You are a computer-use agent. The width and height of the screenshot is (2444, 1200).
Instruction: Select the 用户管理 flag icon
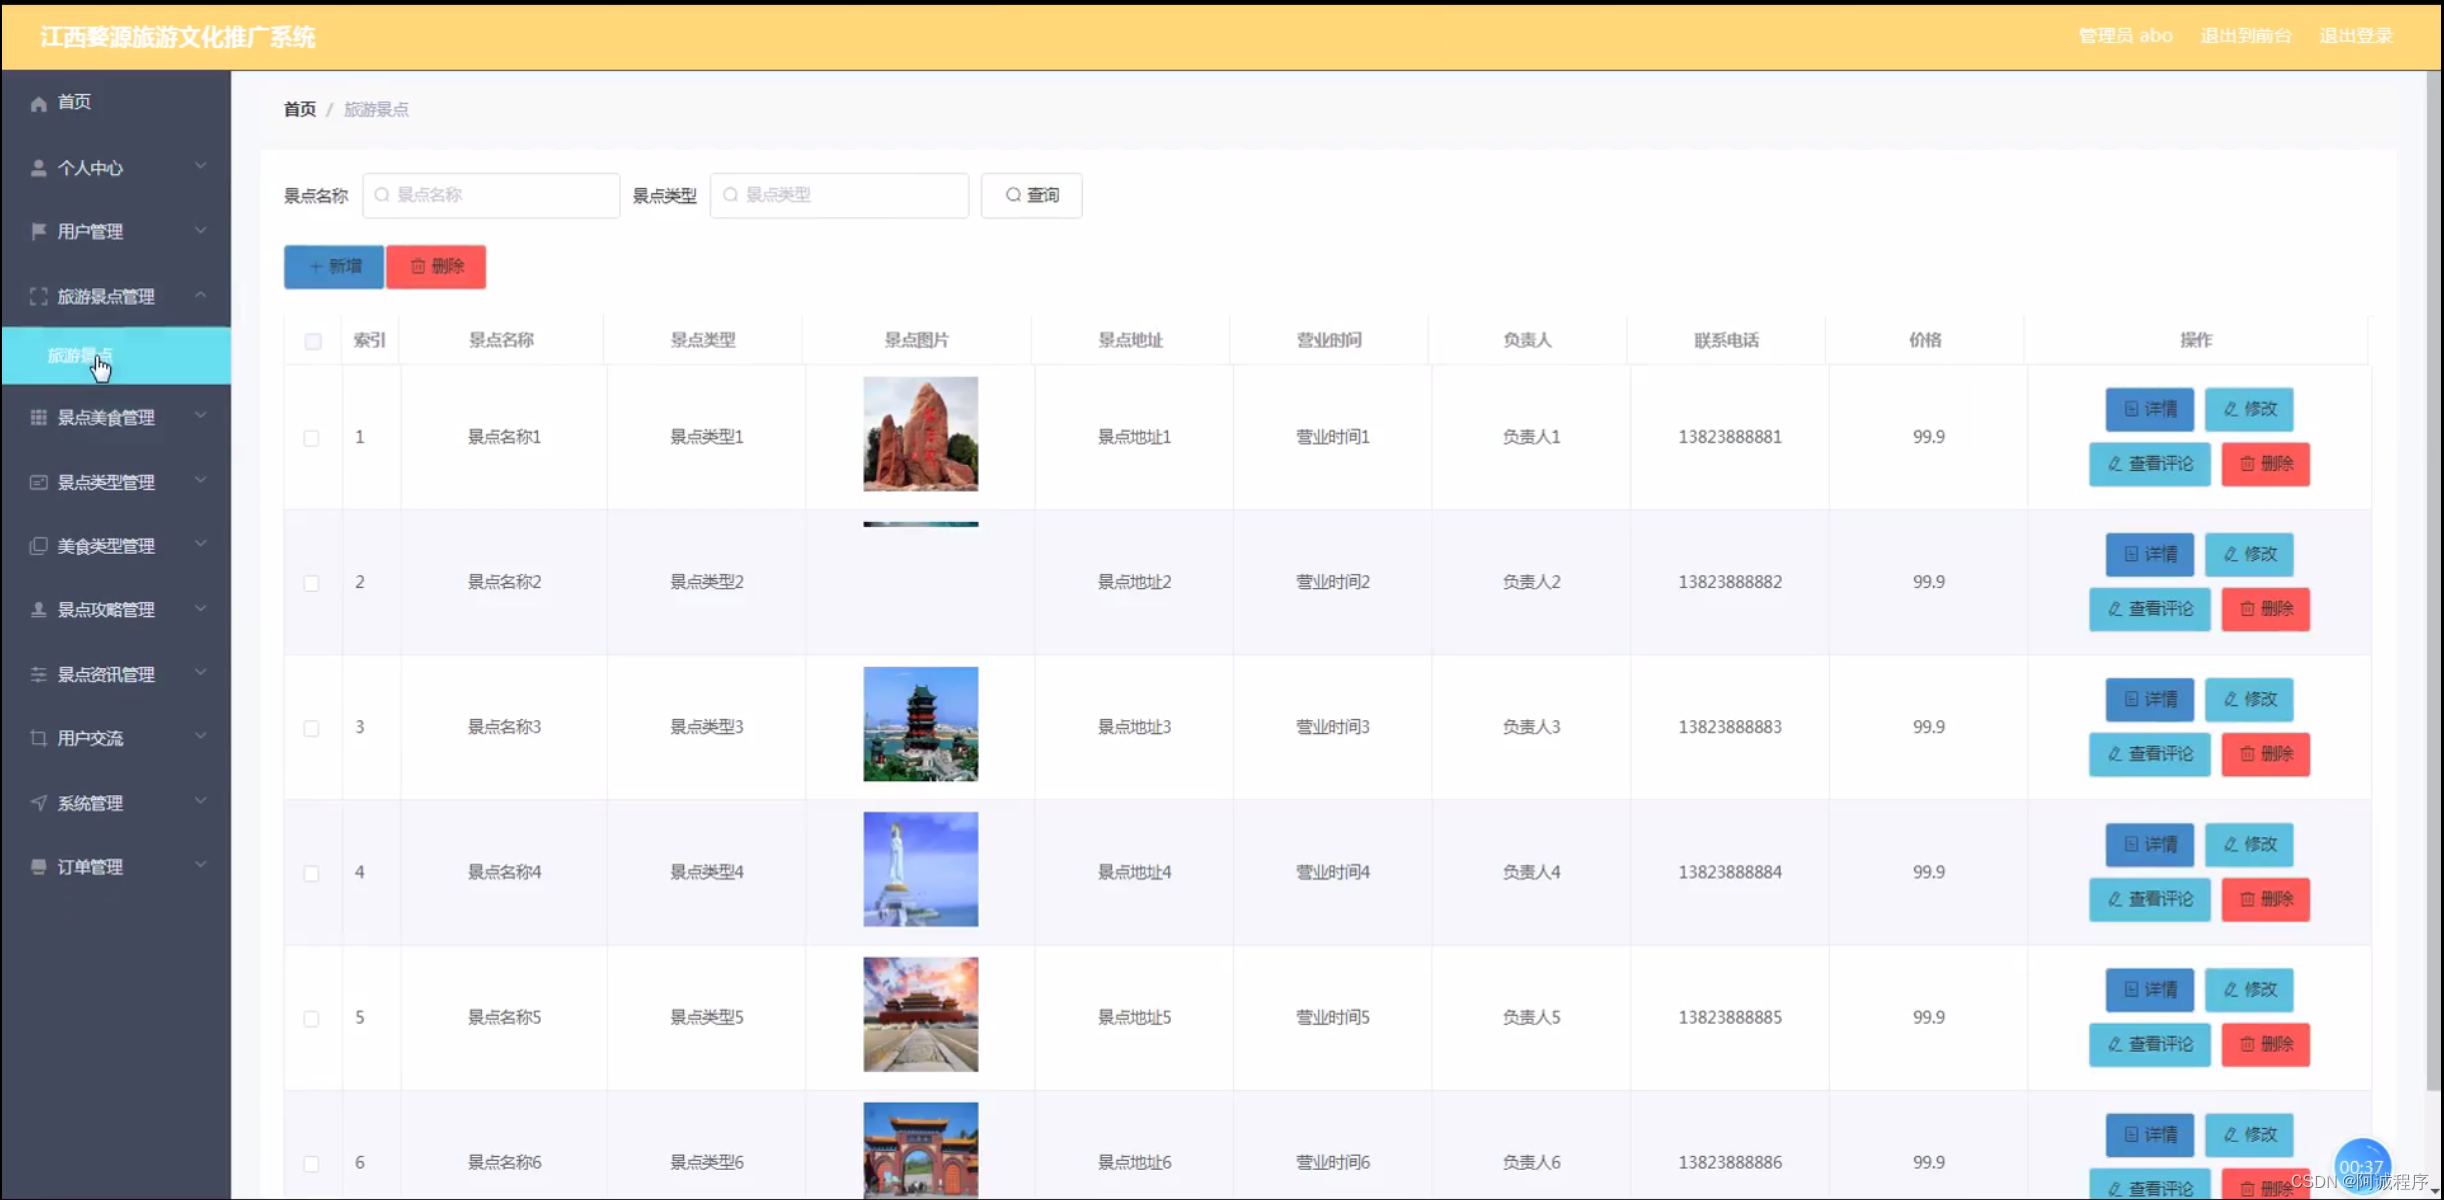(38, 231)
